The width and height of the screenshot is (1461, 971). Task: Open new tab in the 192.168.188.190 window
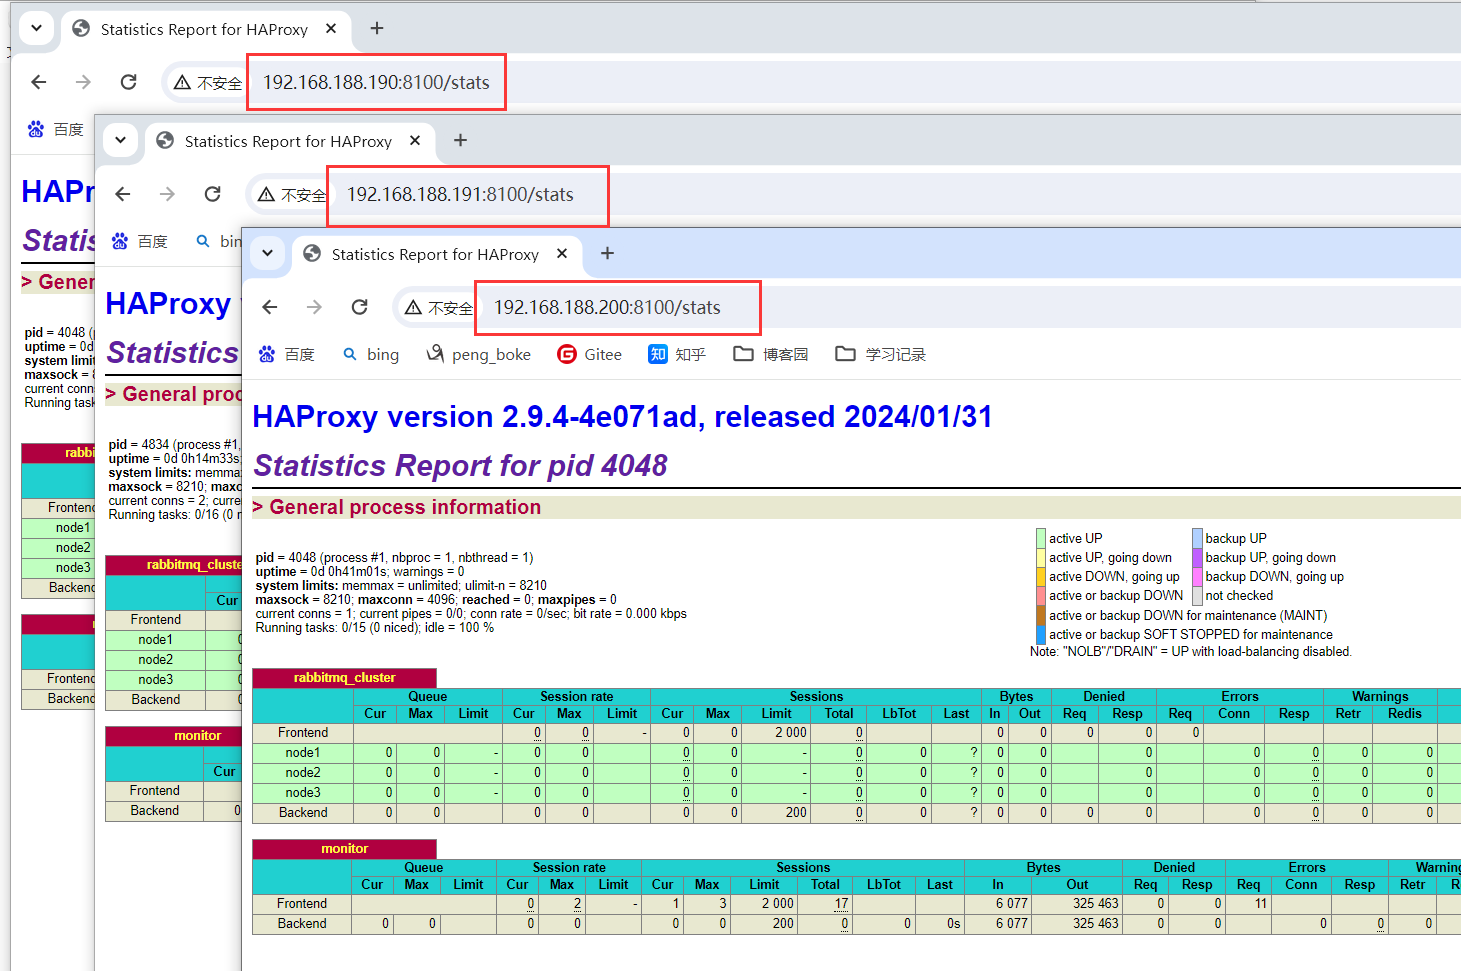pos(376,28)
